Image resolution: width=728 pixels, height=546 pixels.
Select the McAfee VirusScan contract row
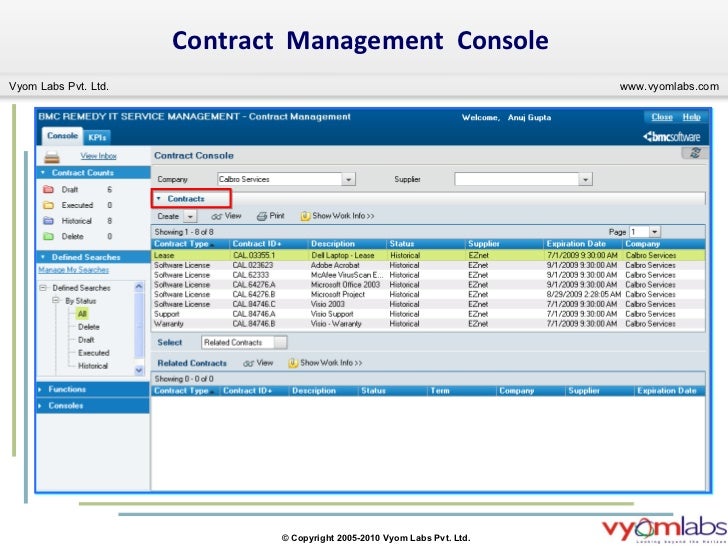[428, 275]
